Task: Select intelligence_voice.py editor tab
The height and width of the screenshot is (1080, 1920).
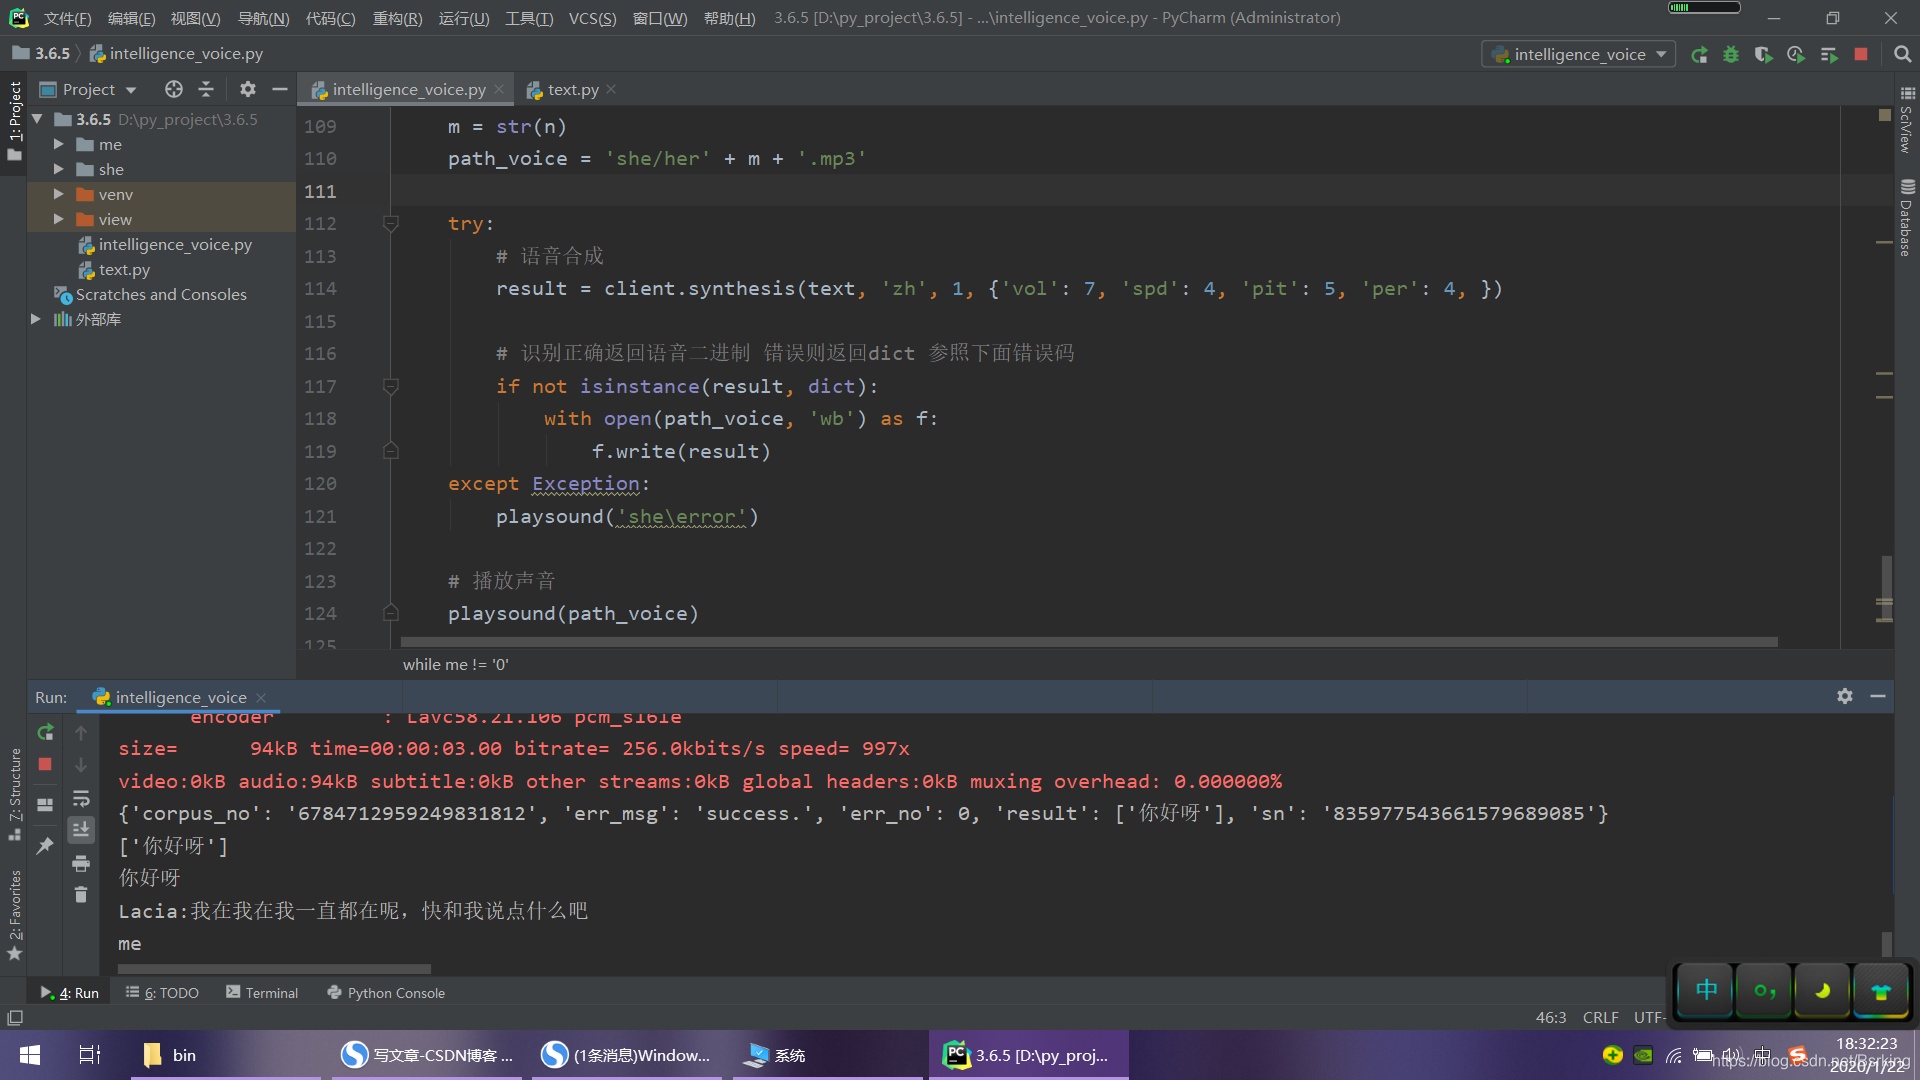Action: pyautogui.click(x=409, y=89)
